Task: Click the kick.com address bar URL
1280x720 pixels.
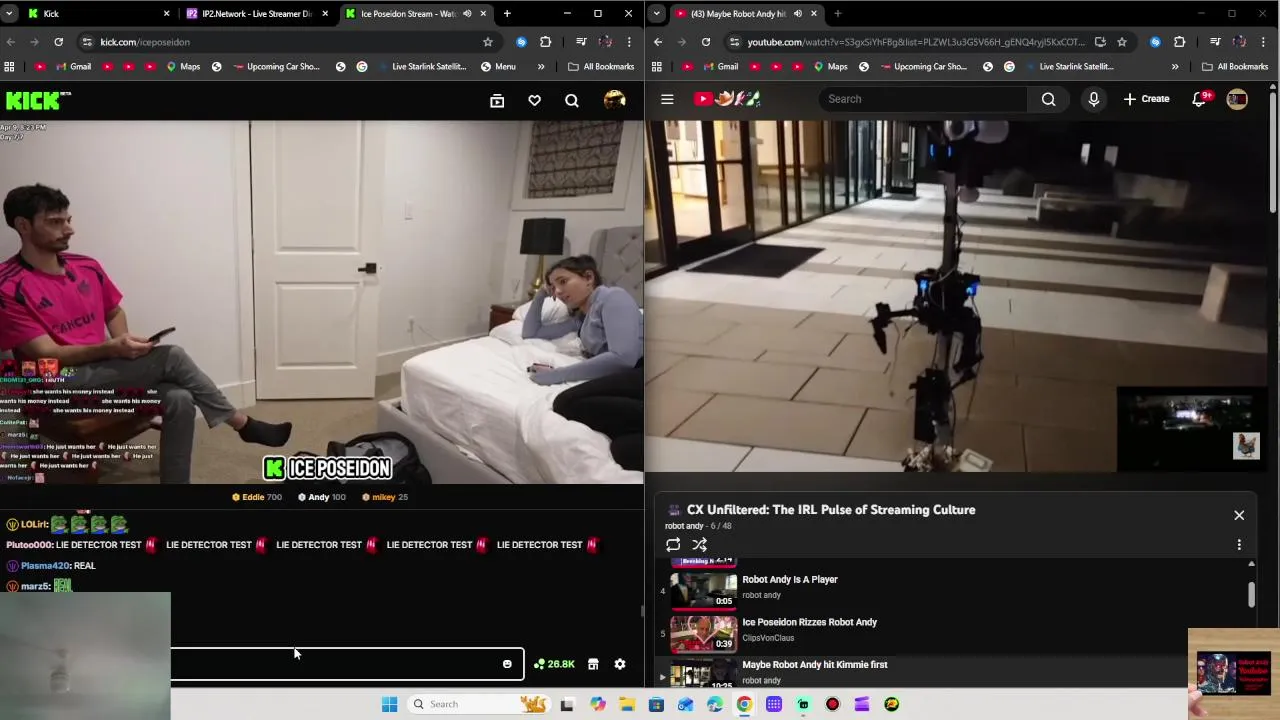Action: pos(145,42)
